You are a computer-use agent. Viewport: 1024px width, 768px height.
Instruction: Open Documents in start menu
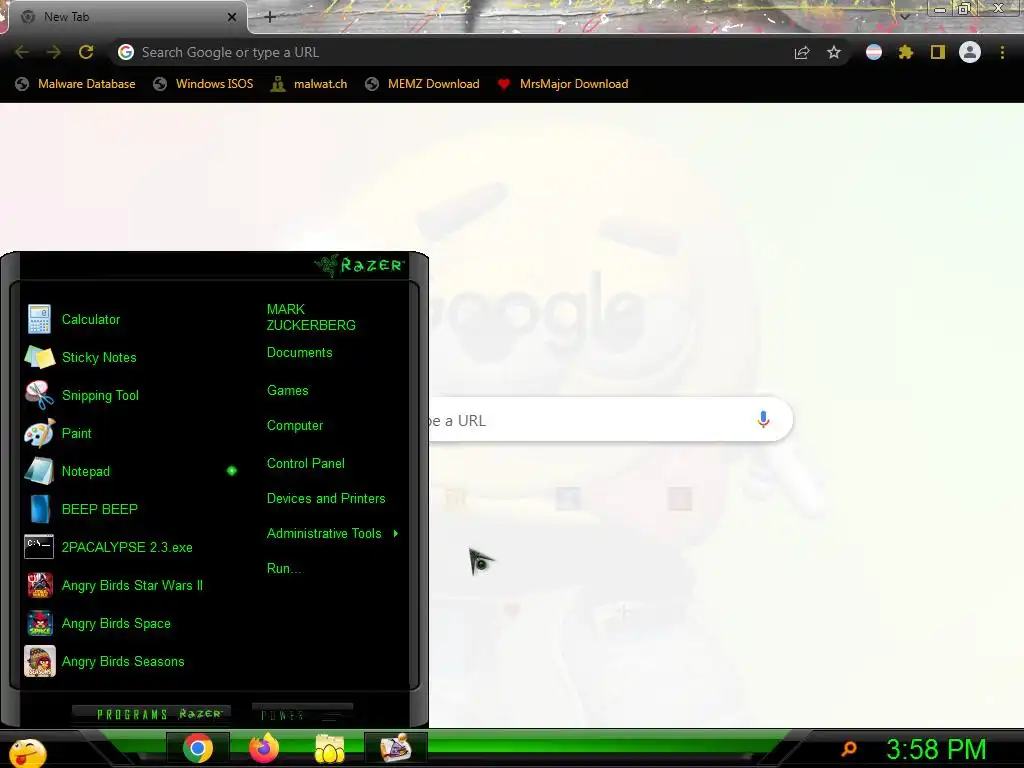point(300,353)
